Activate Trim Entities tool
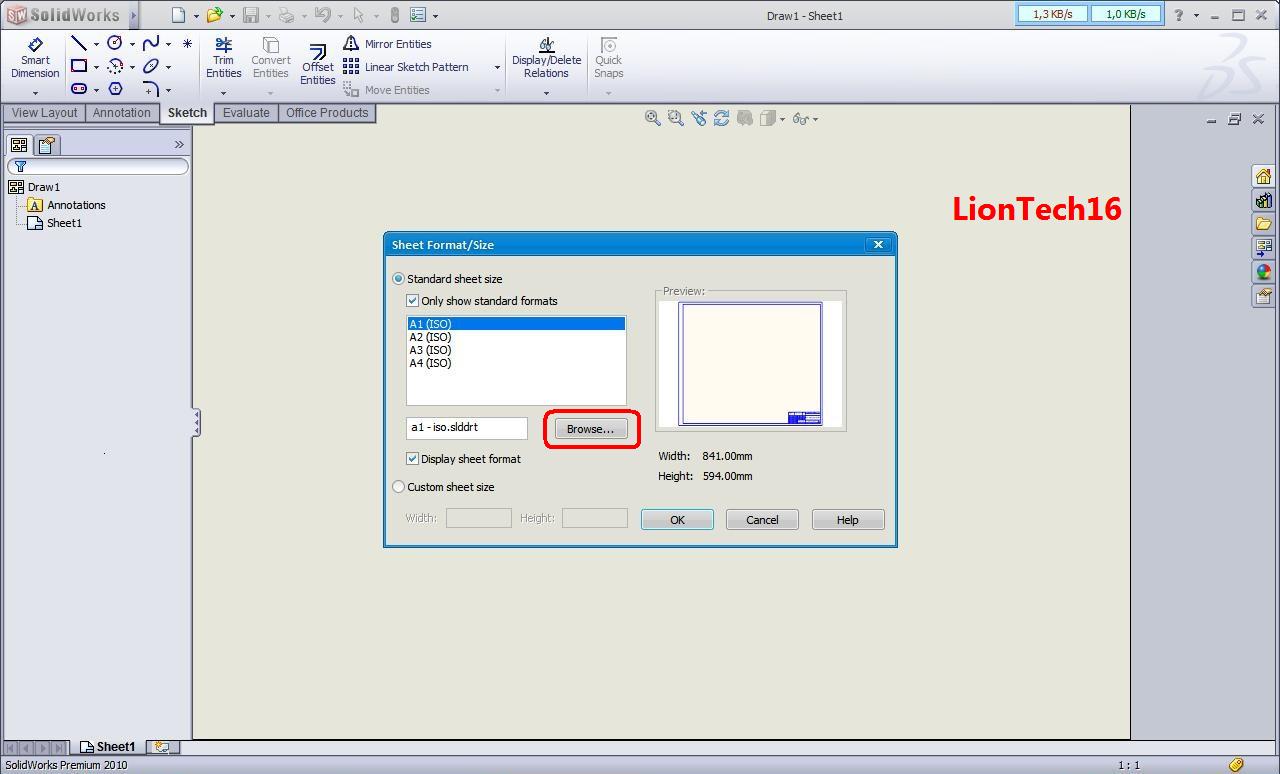The width and height of the screenshot is (1280, 774). (223, 58)
